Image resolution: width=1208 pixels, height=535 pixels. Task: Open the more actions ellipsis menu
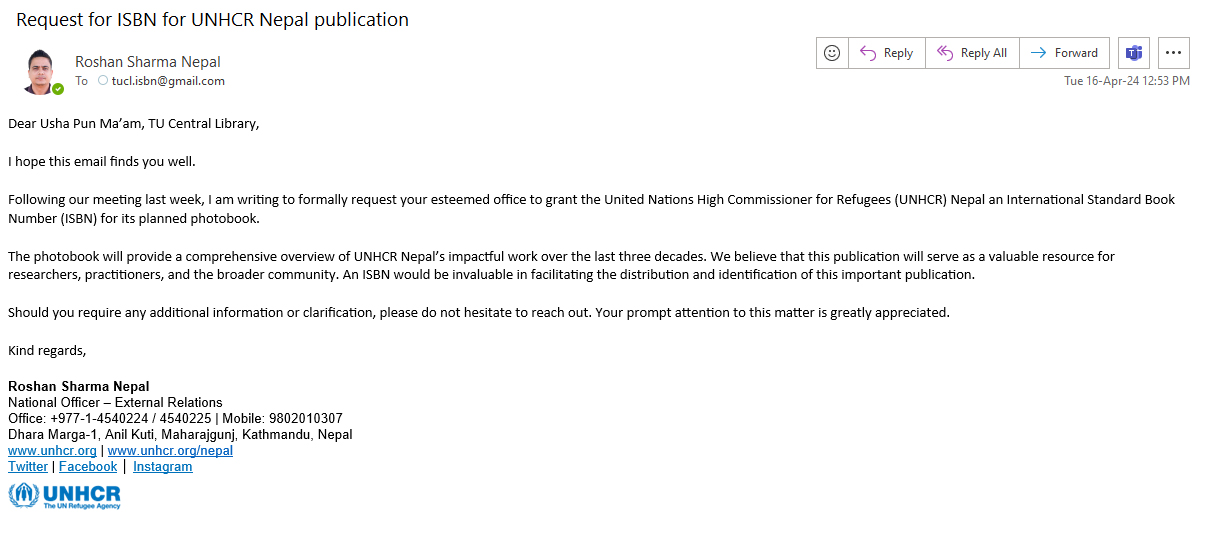coord(1174,53)
